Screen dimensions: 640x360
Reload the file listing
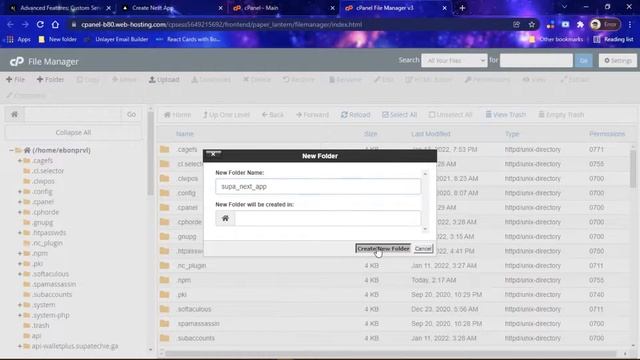[356, 115]
